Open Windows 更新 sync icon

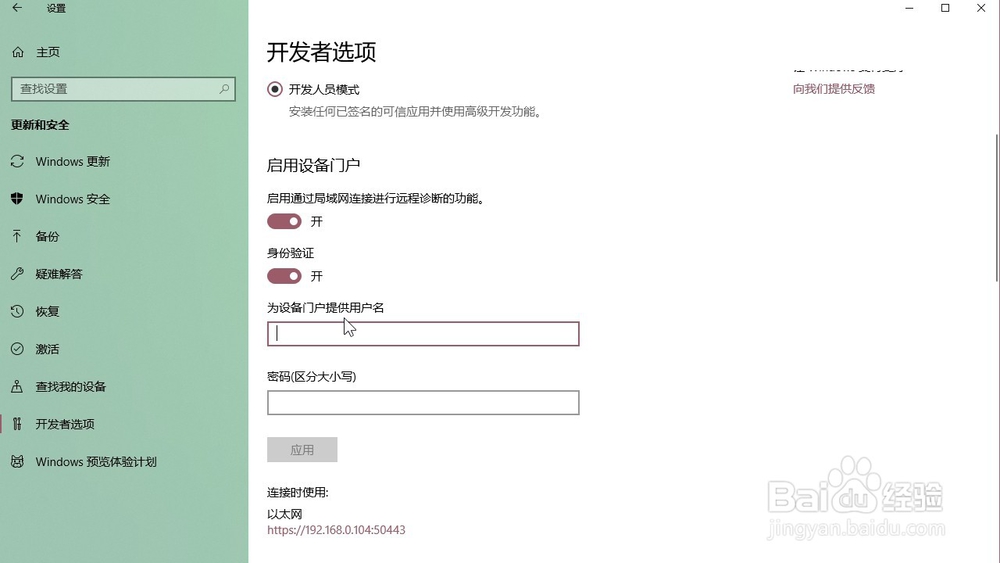tap(17, 162)
